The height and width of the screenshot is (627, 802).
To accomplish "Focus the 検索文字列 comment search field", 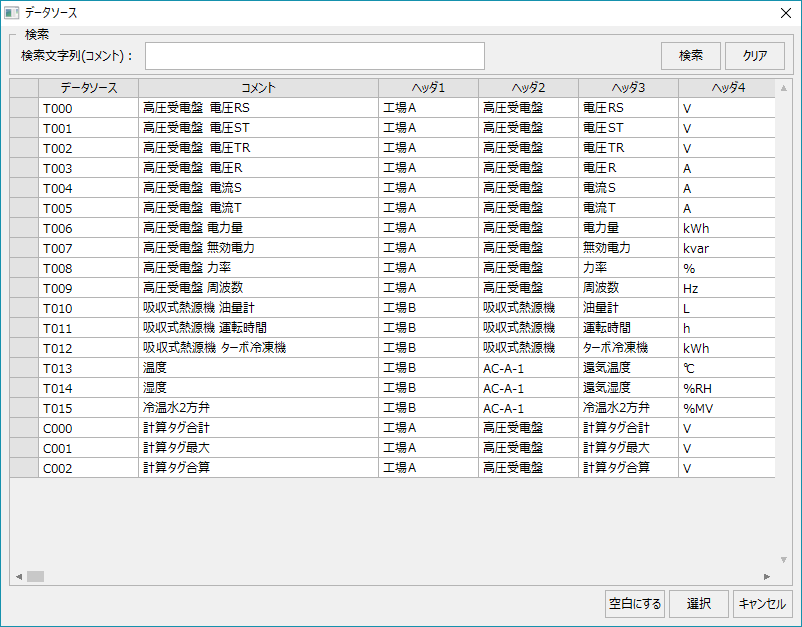I will click(x=315, y=56).
